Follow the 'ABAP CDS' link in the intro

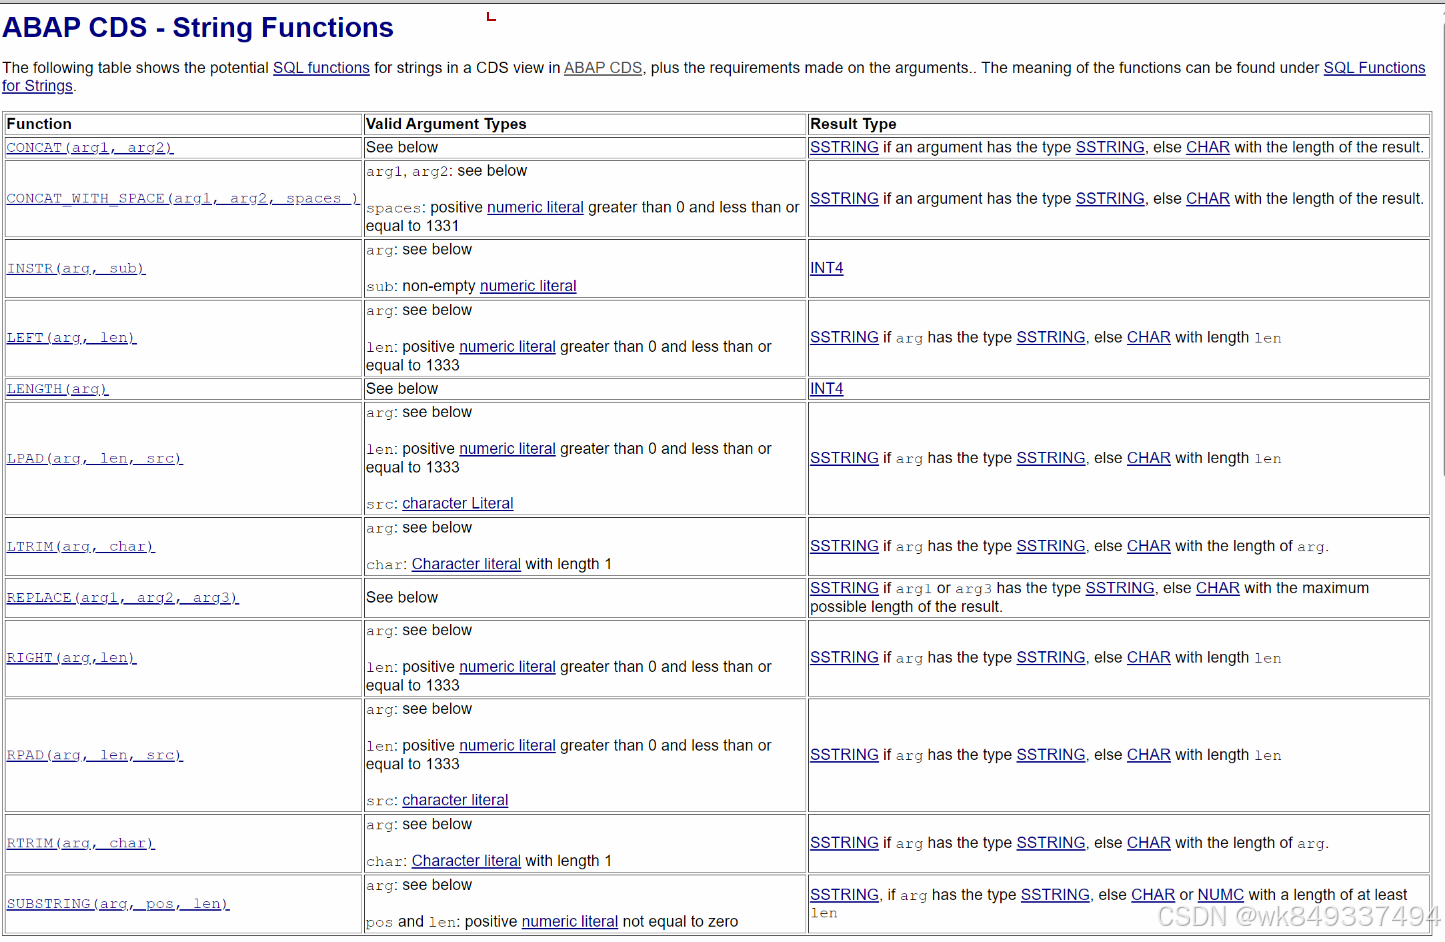pos(603,68)
